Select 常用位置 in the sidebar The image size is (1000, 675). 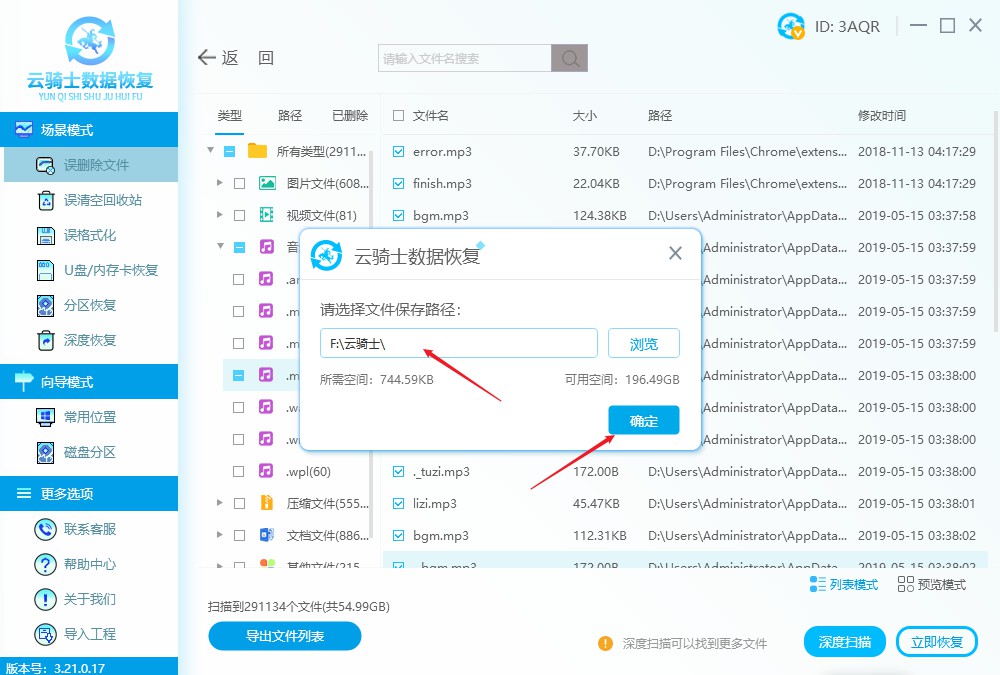pyautogui.click(x=44, y=416)
